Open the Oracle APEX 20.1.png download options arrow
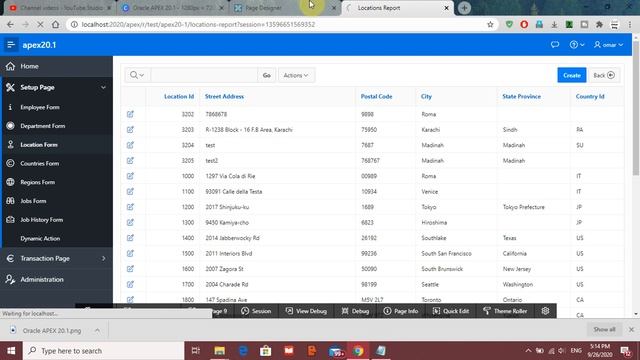Image resolution: width=640 pixels, height=360 pixels. 97,330
